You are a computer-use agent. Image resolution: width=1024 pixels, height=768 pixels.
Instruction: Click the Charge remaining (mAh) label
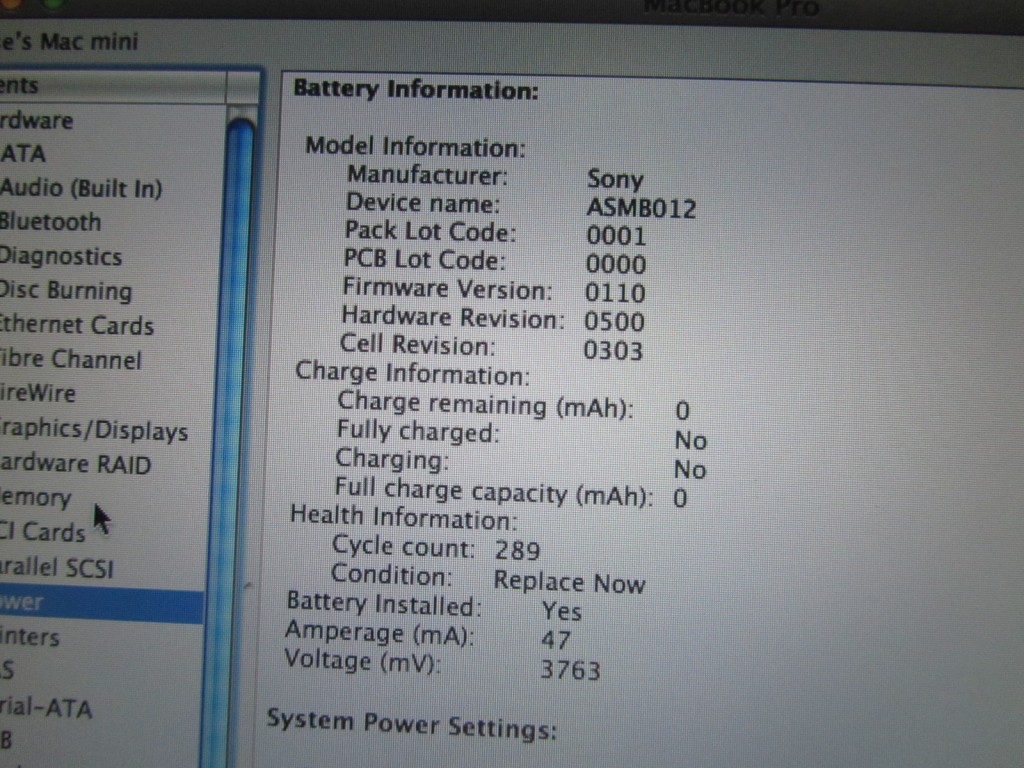pos(485,405)
